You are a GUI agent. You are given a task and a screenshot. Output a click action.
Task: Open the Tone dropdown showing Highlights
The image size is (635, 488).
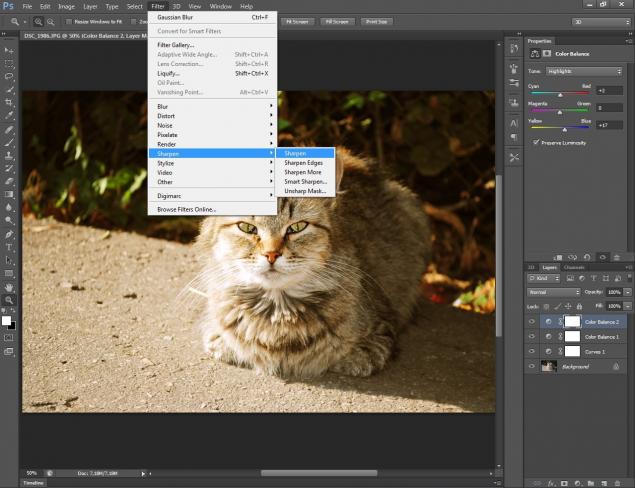[584, 72]
